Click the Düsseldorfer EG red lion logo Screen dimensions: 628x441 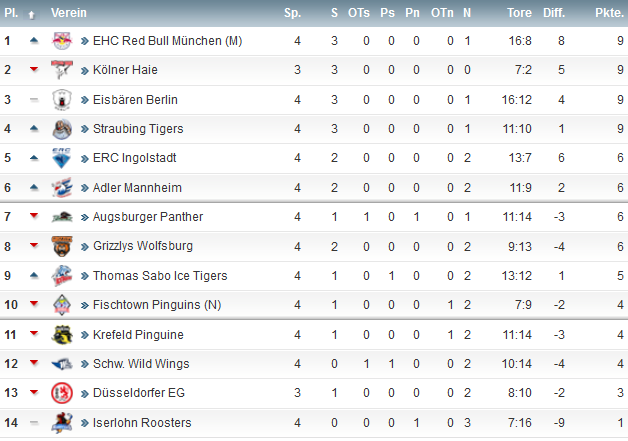[62, 393]
